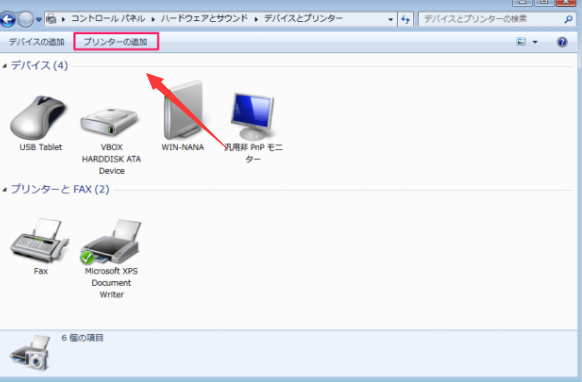Click the WIN-NANA label
Image resolution: width=582 pixels, height=382 pixels.
[183, 147]
